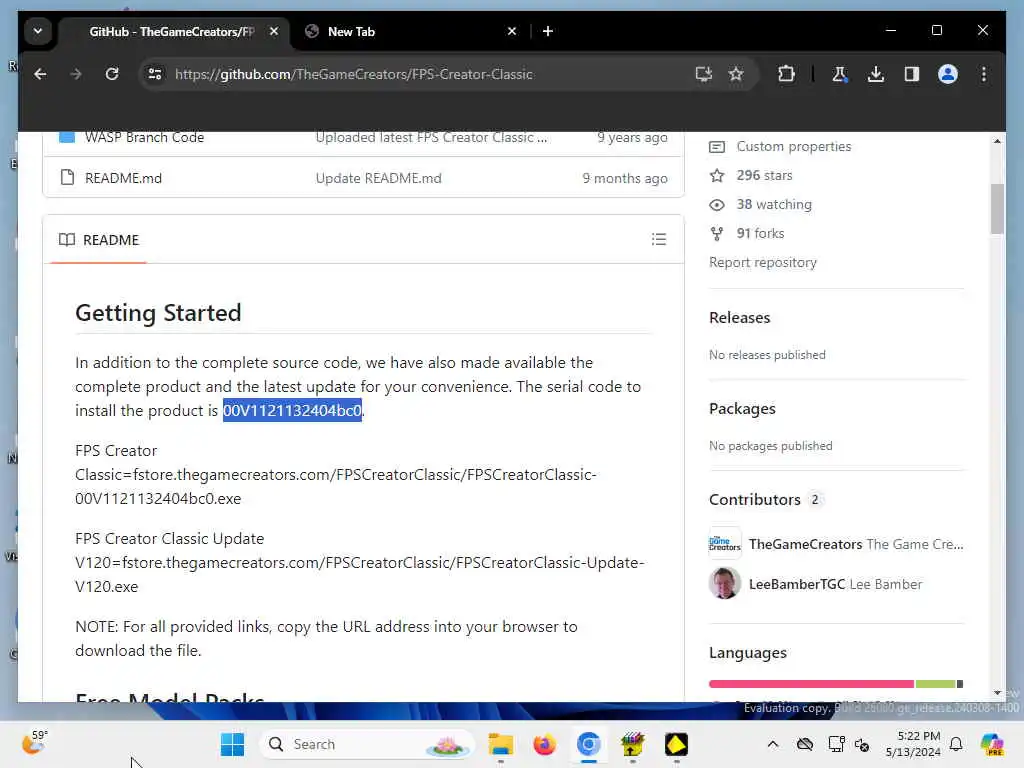
Task: Click the Getting Started heading
Action: click(x=158, y=313)
